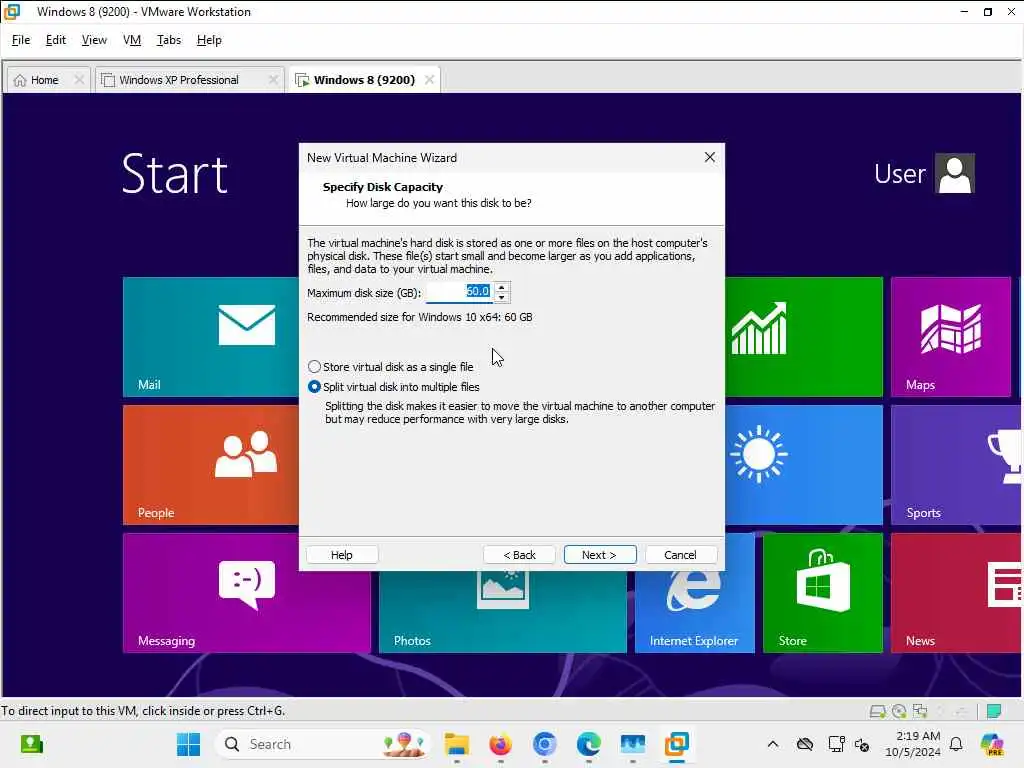
Task: Click the network adapter status icon
Action: pos(920,711)
